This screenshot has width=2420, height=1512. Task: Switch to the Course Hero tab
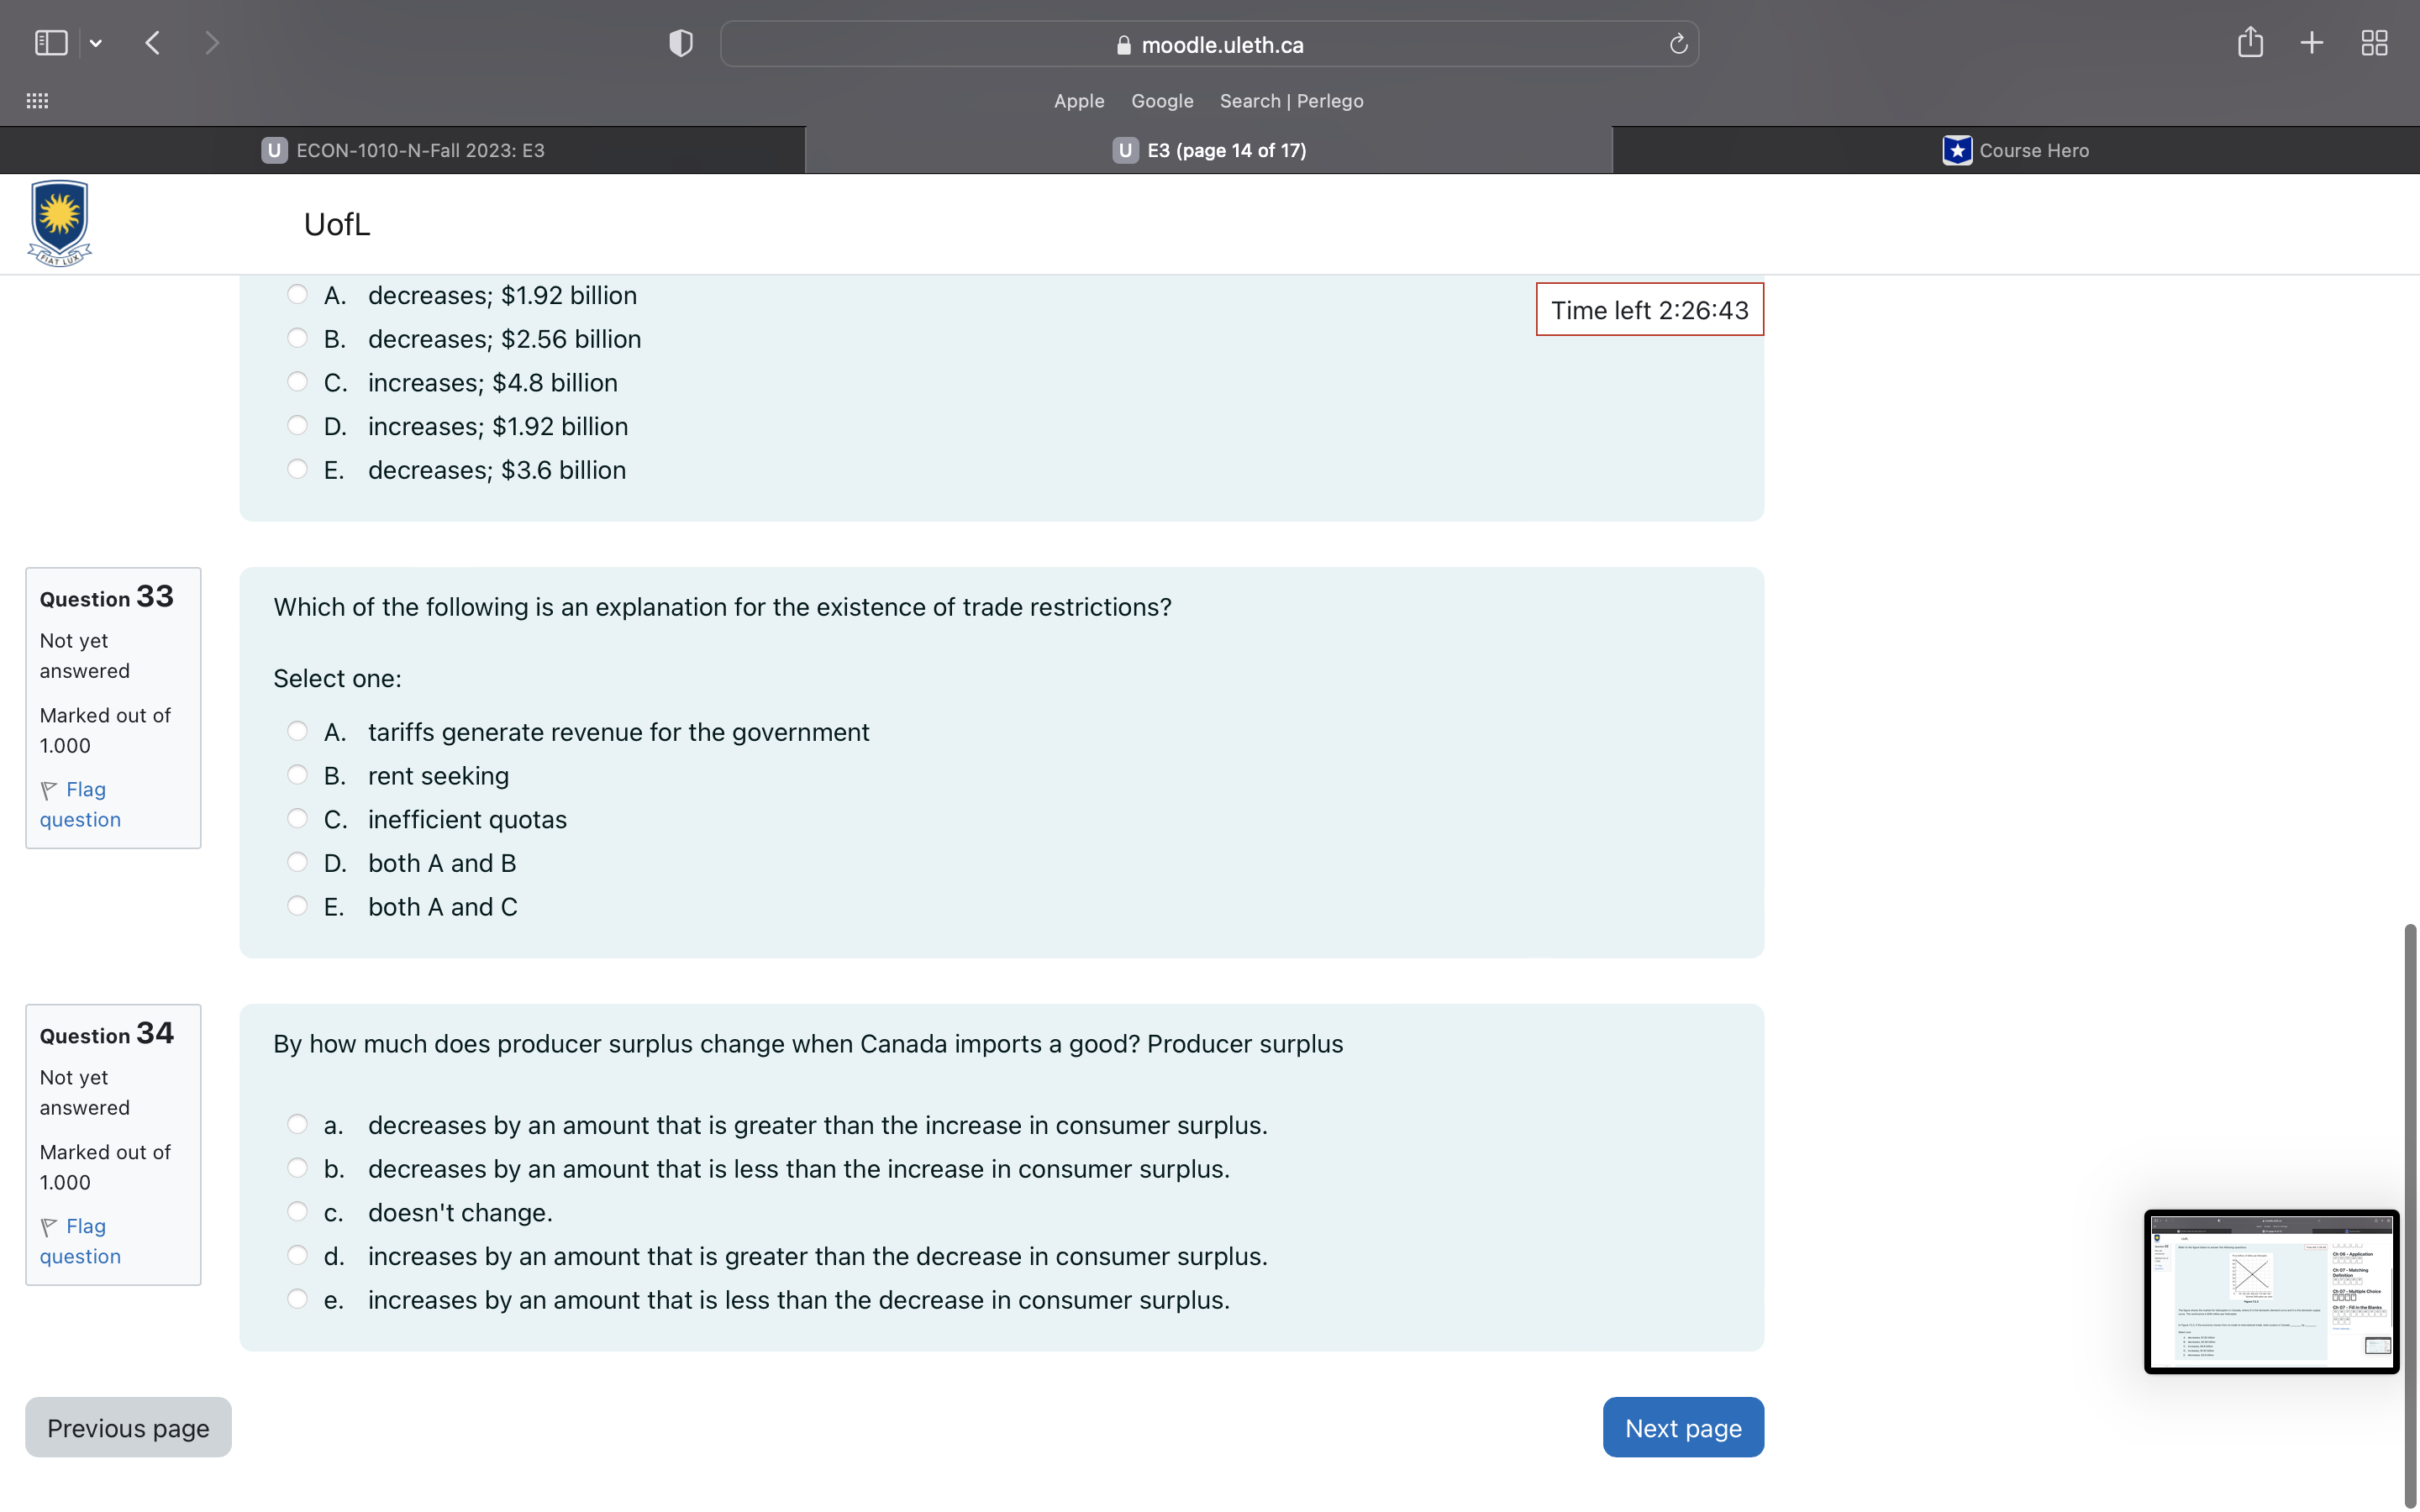coord(2015,150)
